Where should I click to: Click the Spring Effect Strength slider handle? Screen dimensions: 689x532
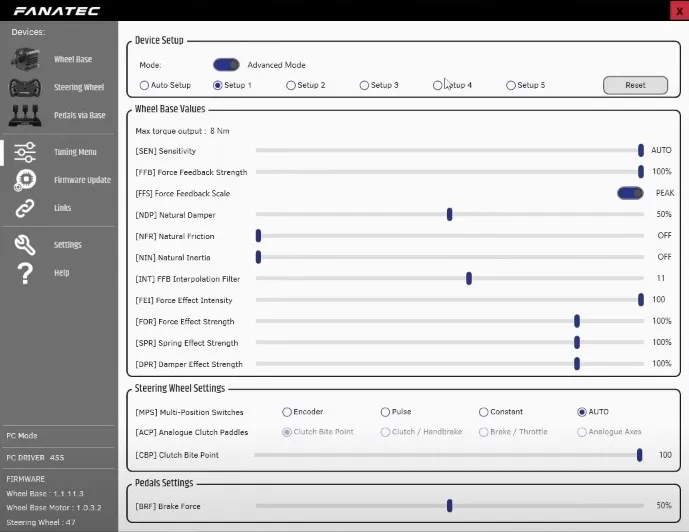coord(577,342)
